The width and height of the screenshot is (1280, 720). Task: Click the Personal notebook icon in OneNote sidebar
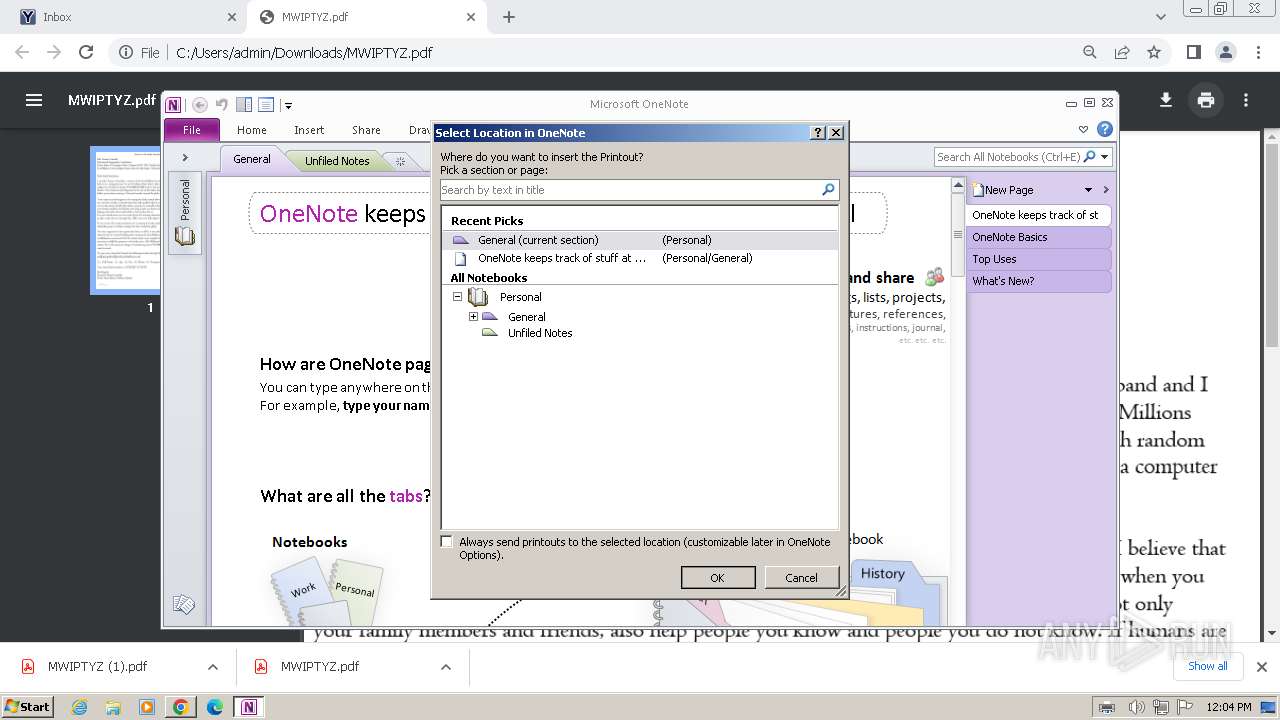185,236
